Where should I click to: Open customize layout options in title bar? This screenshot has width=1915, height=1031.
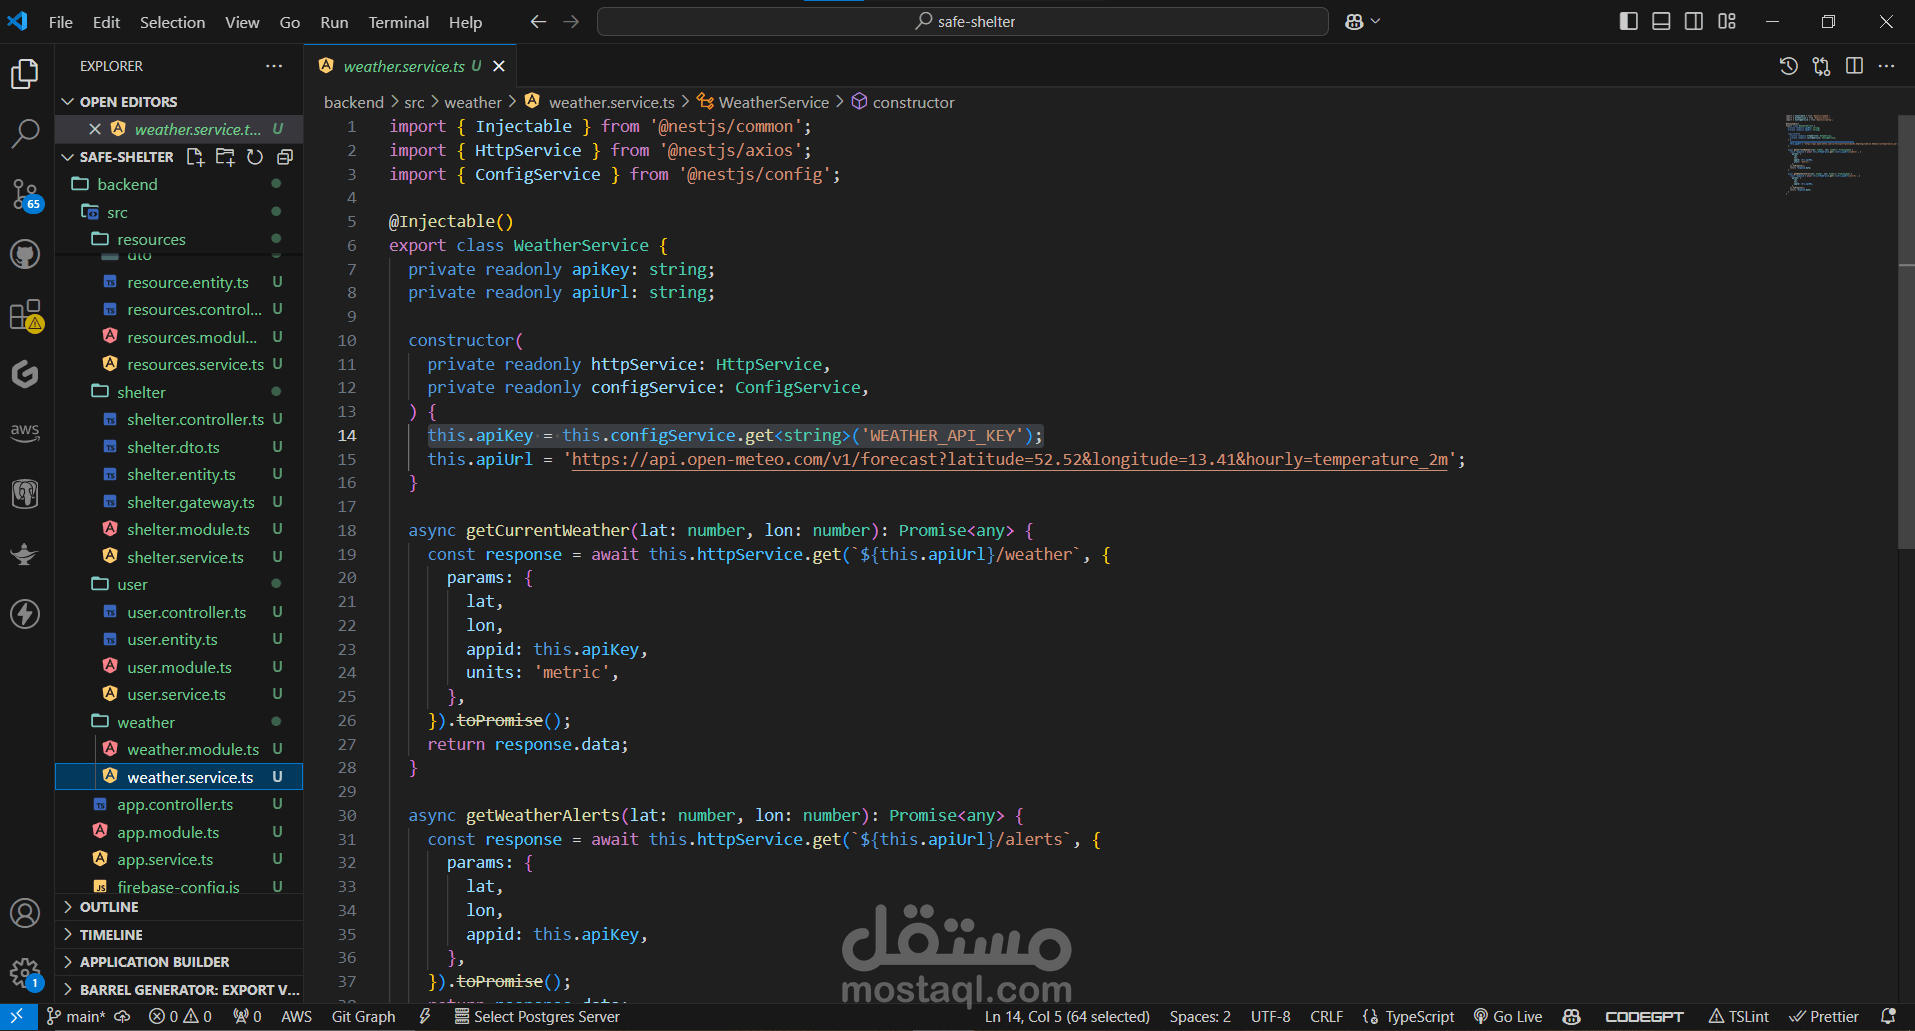(x=1727, y=22)
